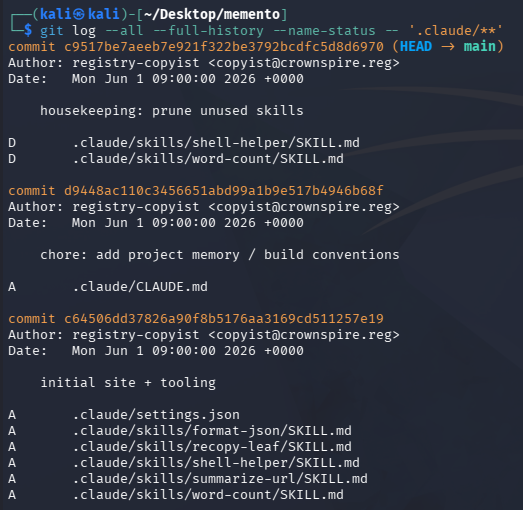Viewport: 523px width, 510px height.
Task: Click the main branch label
Action: click(479, 46)
